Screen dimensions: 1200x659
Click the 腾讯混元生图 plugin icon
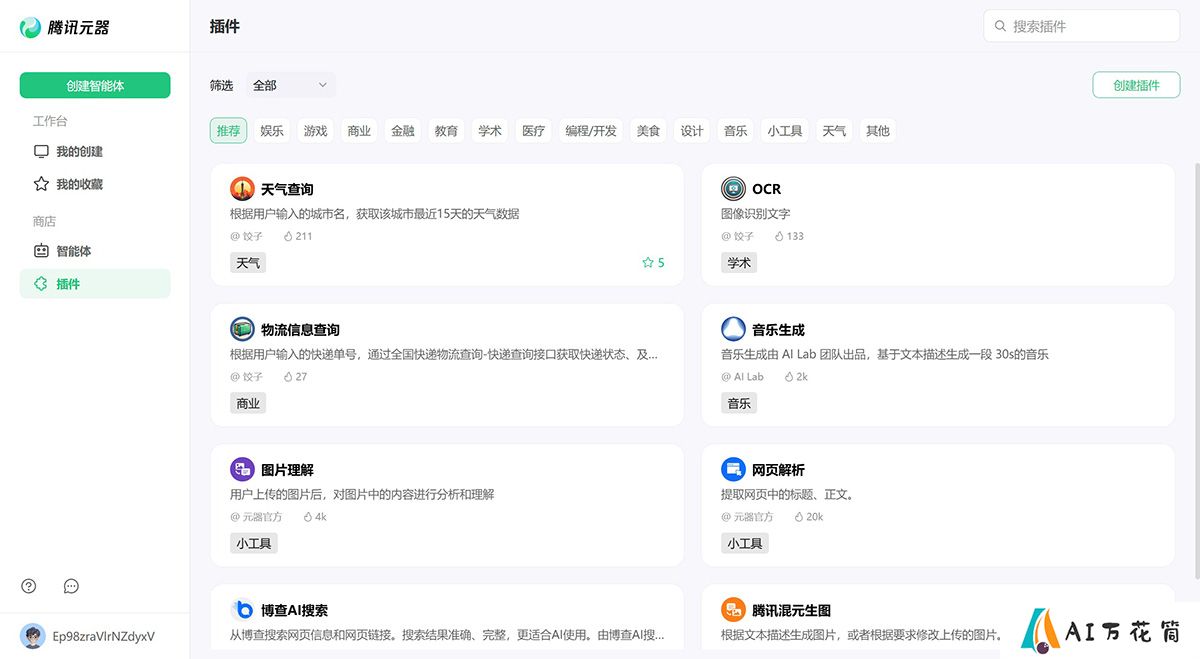[733, 610]
